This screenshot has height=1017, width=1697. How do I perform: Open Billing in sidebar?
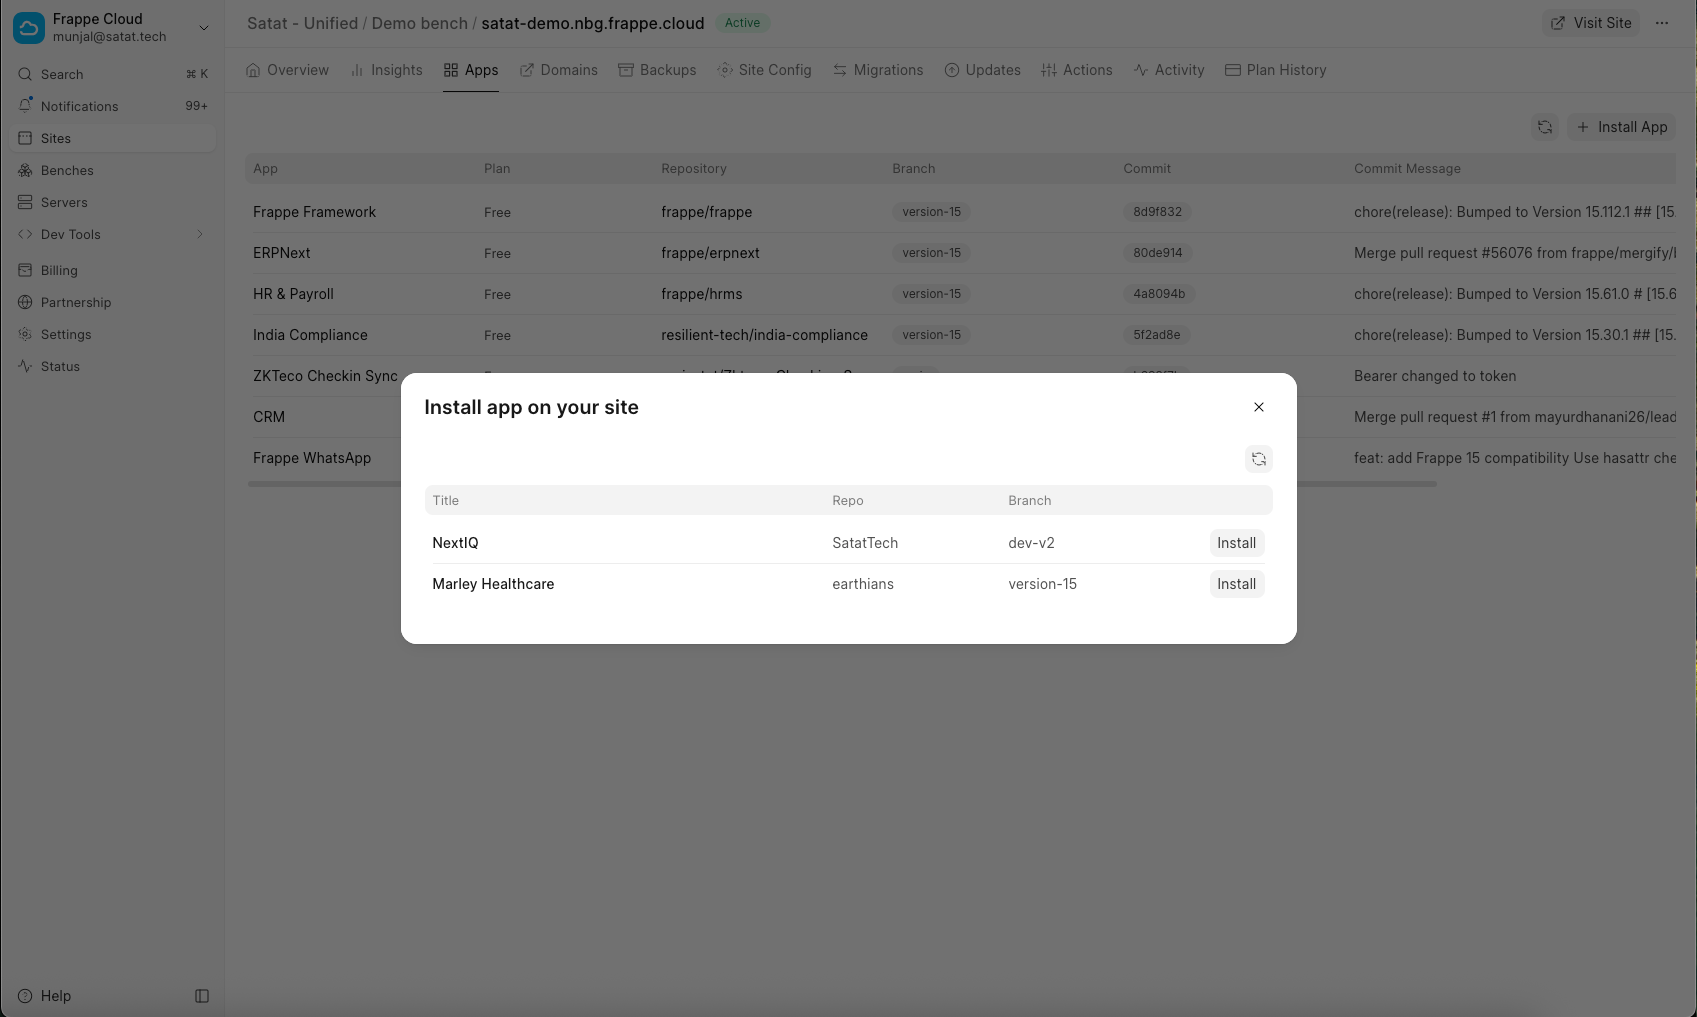pyautogui.click(x=112, y=270)
